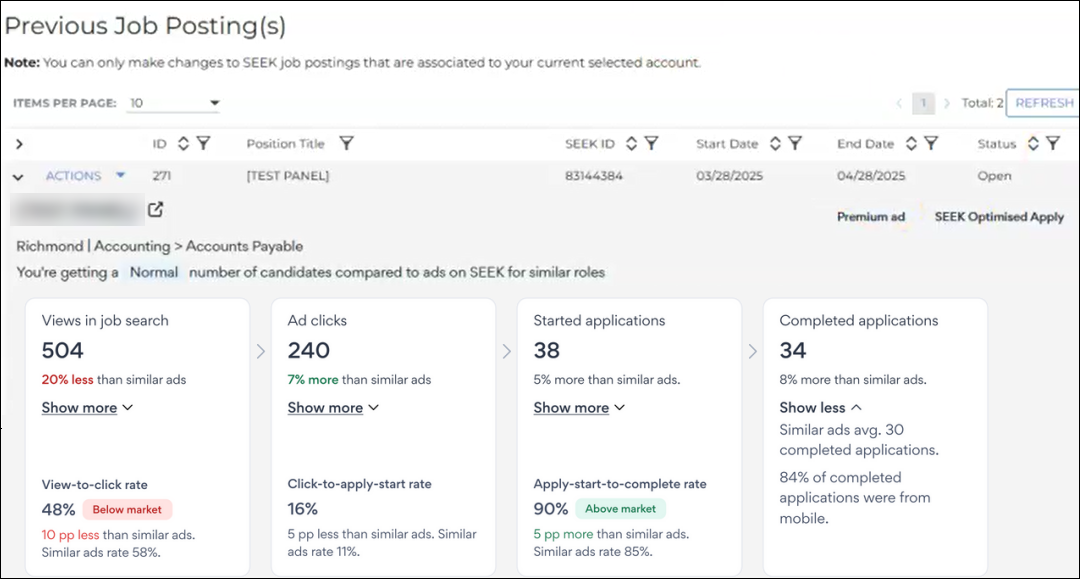Screen dimensions: 1080x579
Task: Click the Position Title filter icon
Action: (x=346, y=144)
